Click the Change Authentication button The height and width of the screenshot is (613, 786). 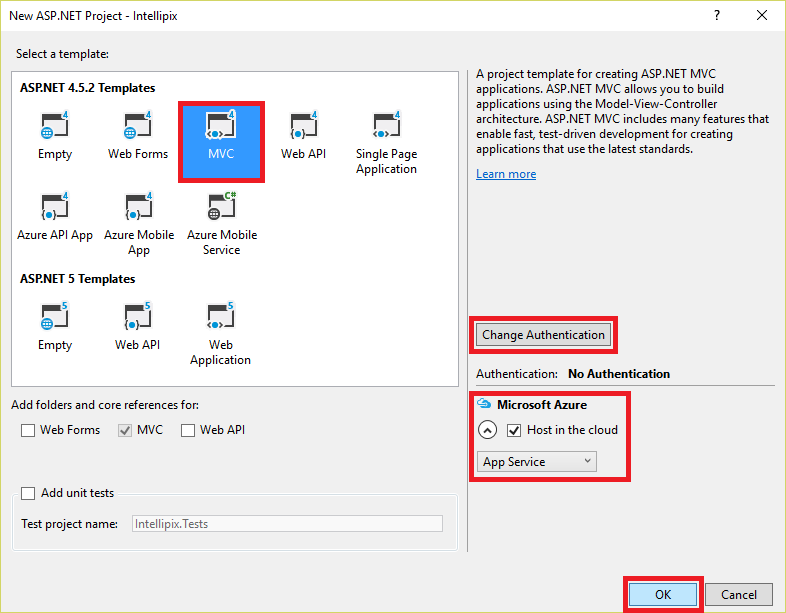coord(543,335)
